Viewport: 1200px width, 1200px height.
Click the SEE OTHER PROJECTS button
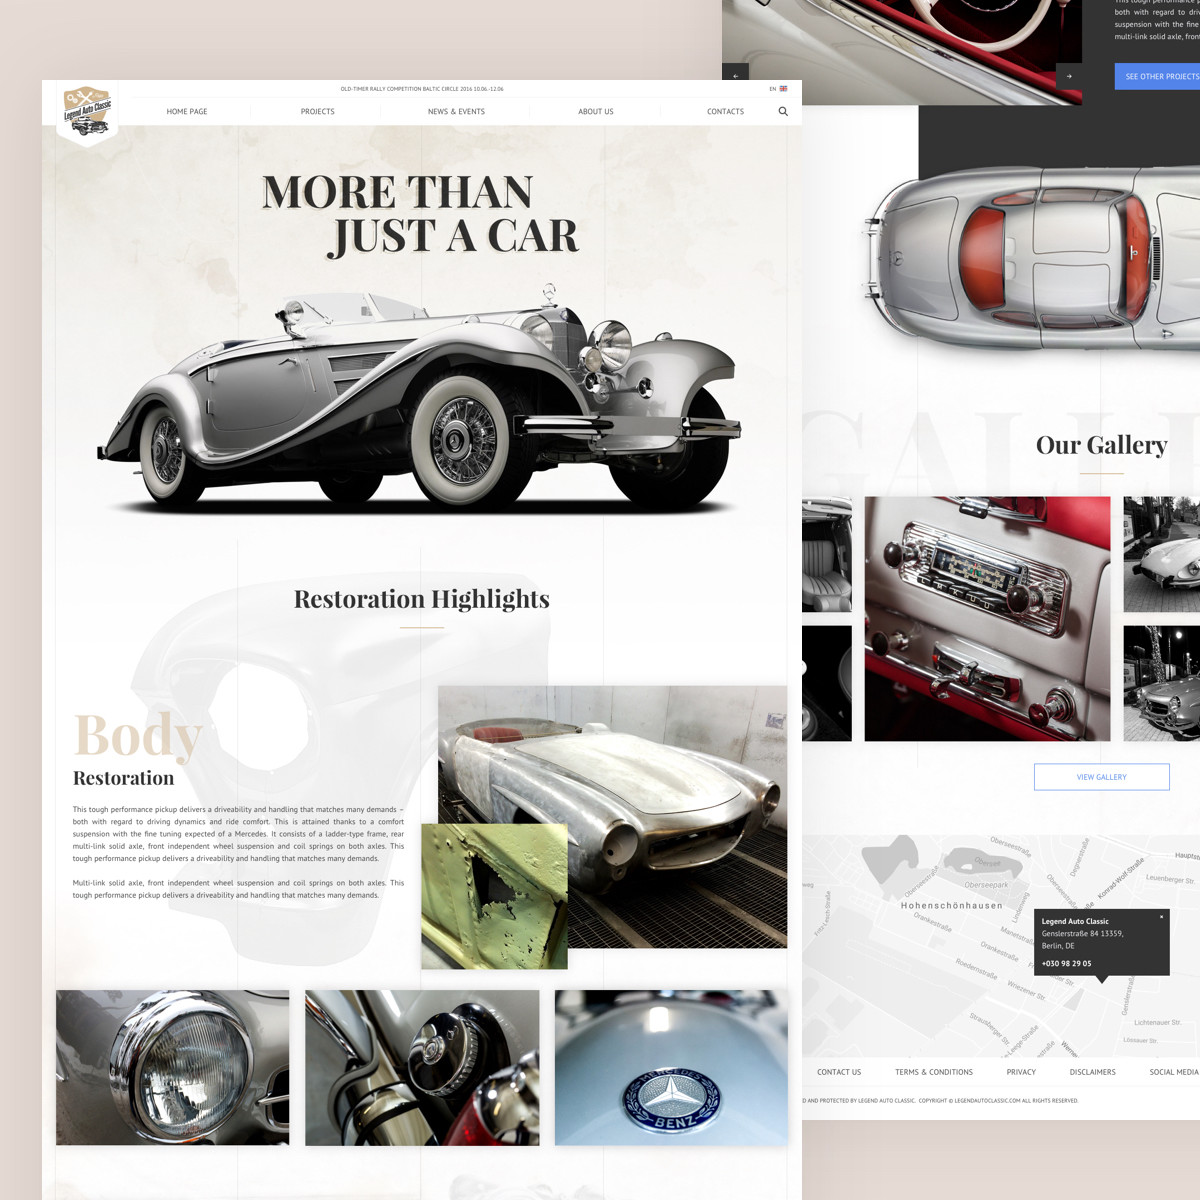(1158, 76)
